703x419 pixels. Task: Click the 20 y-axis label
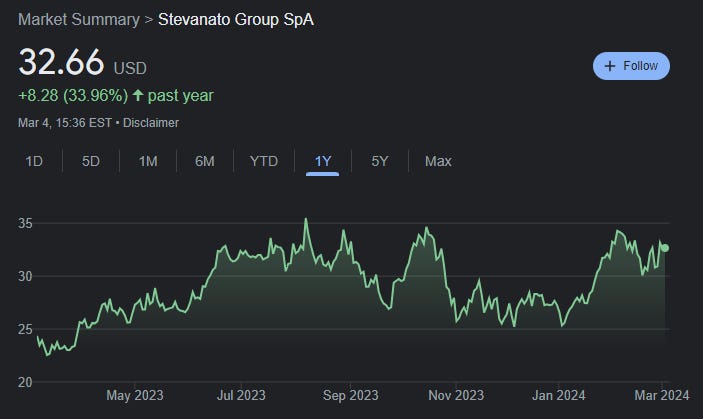pyautogui.click(x=25, y=382)
